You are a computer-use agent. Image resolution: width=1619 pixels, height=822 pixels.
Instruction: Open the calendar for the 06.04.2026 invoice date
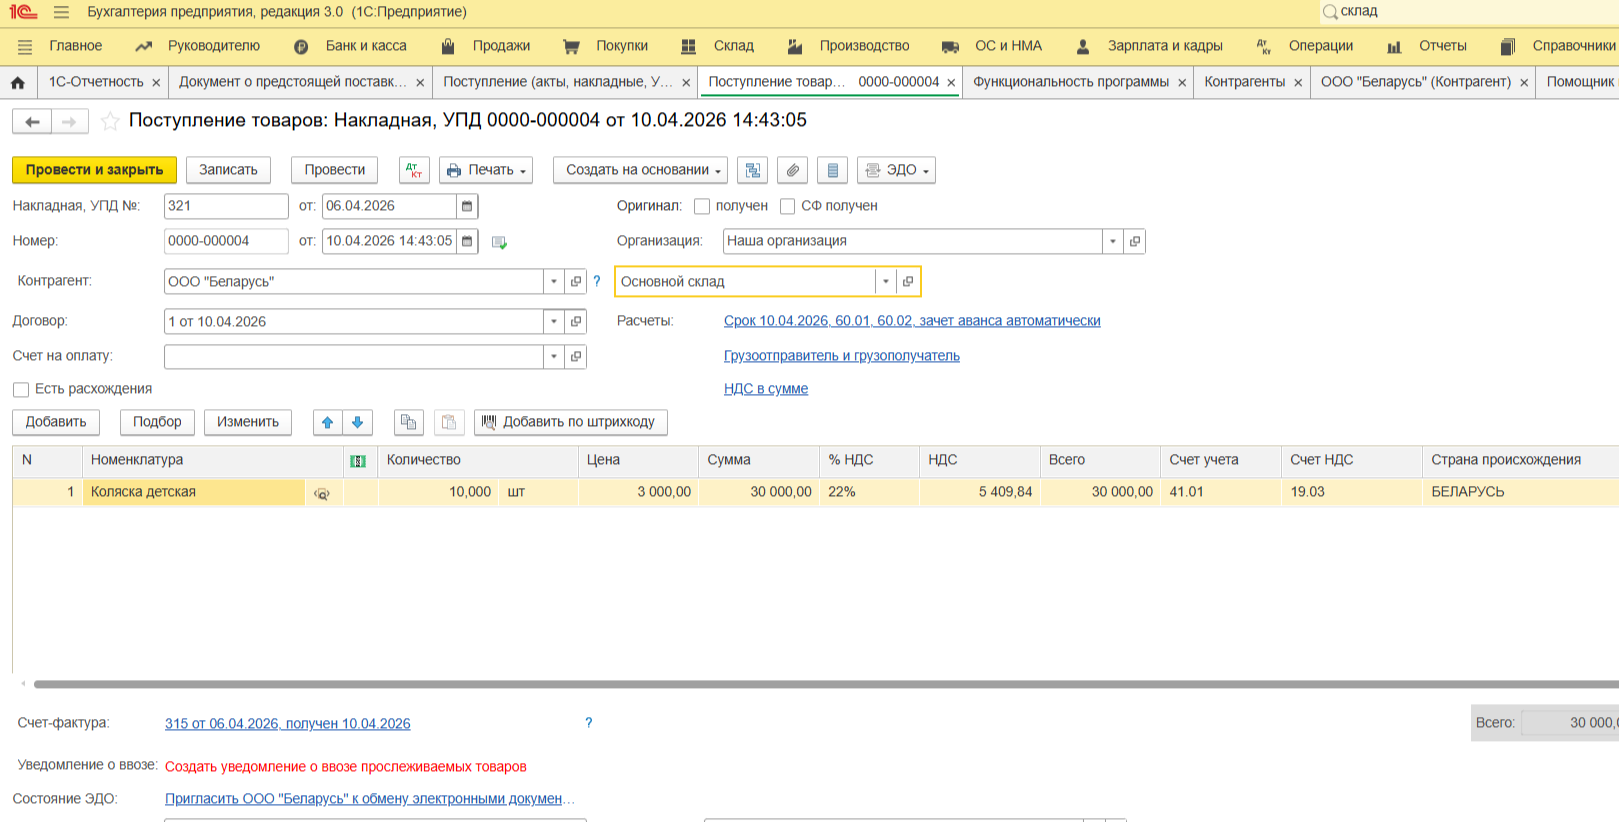(x=467, y=206)
